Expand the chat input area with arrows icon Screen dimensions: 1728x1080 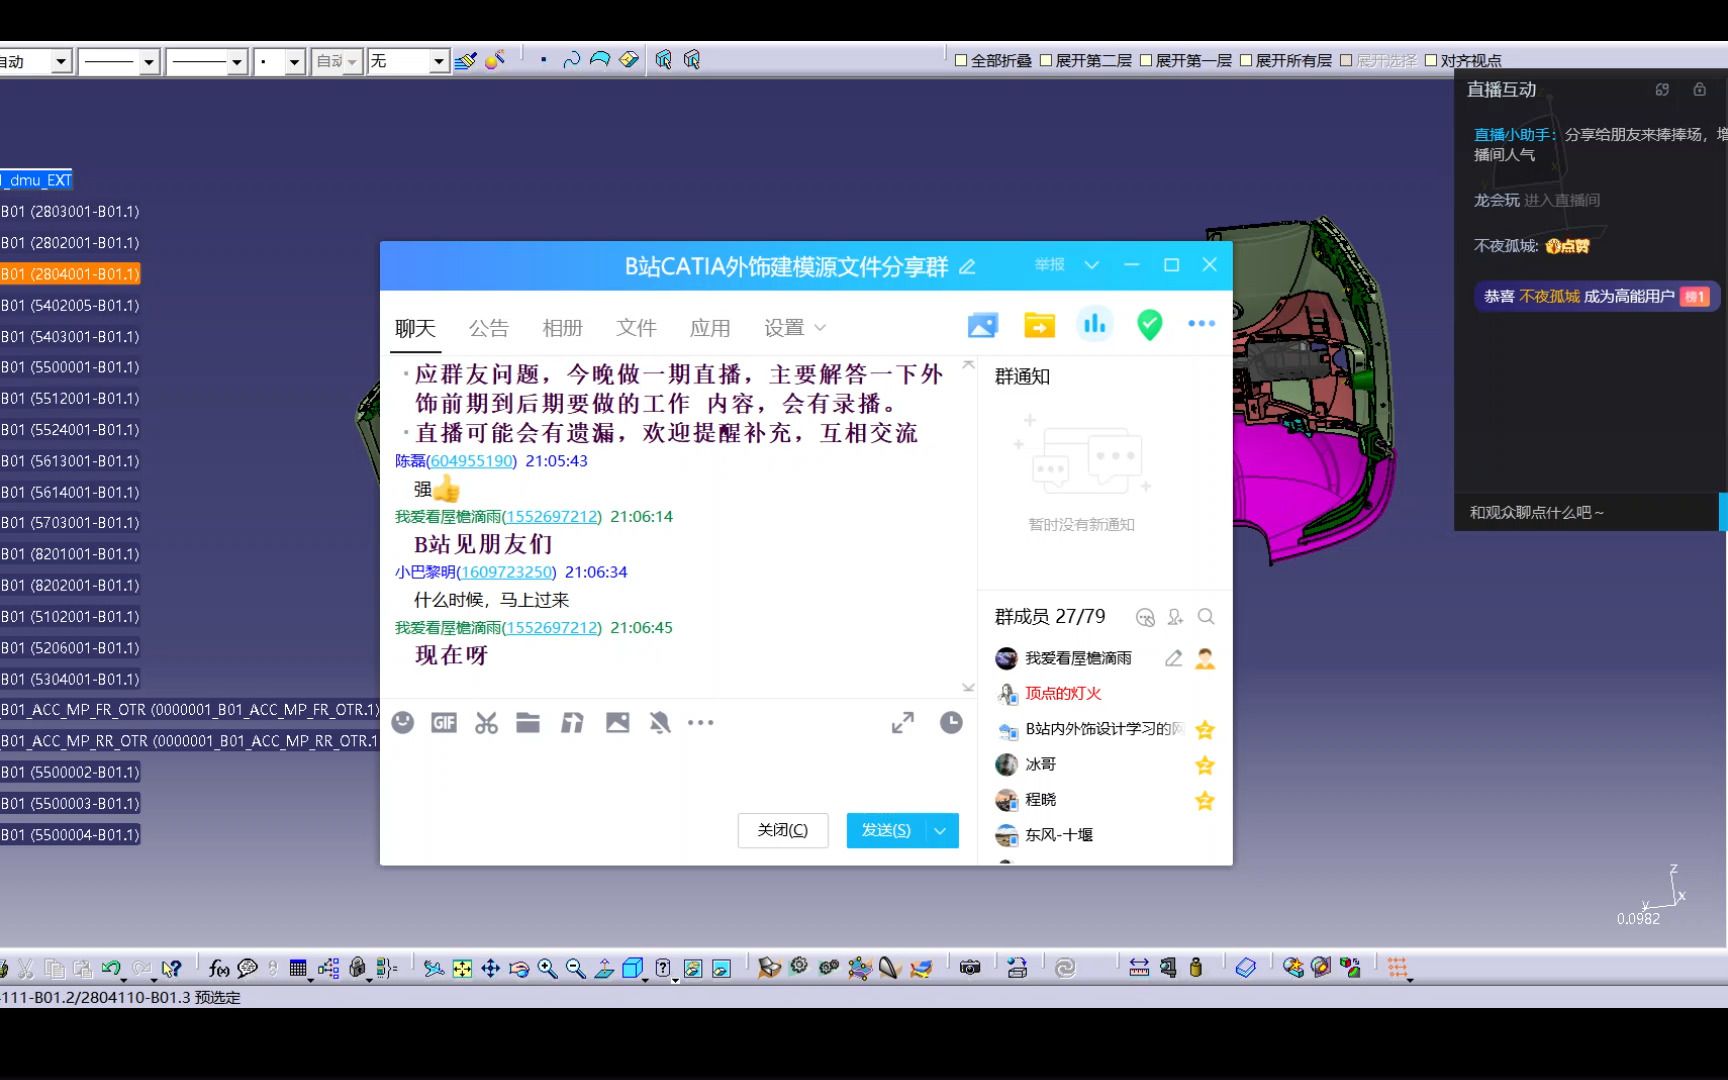(x=903, y=722)
